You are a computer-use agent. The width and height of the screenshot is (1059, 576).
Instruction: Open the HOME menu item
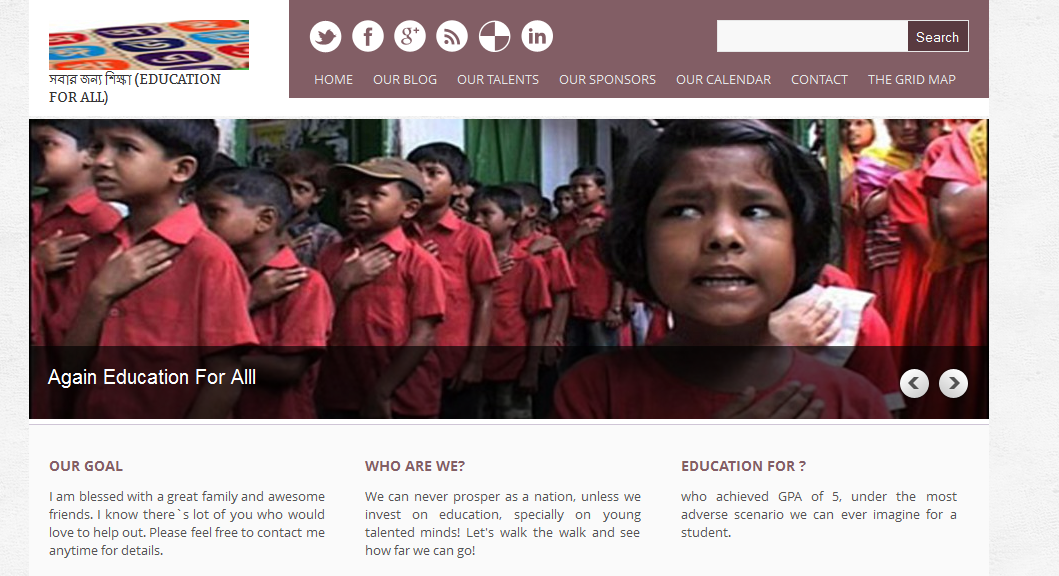[x=334, y=80]
